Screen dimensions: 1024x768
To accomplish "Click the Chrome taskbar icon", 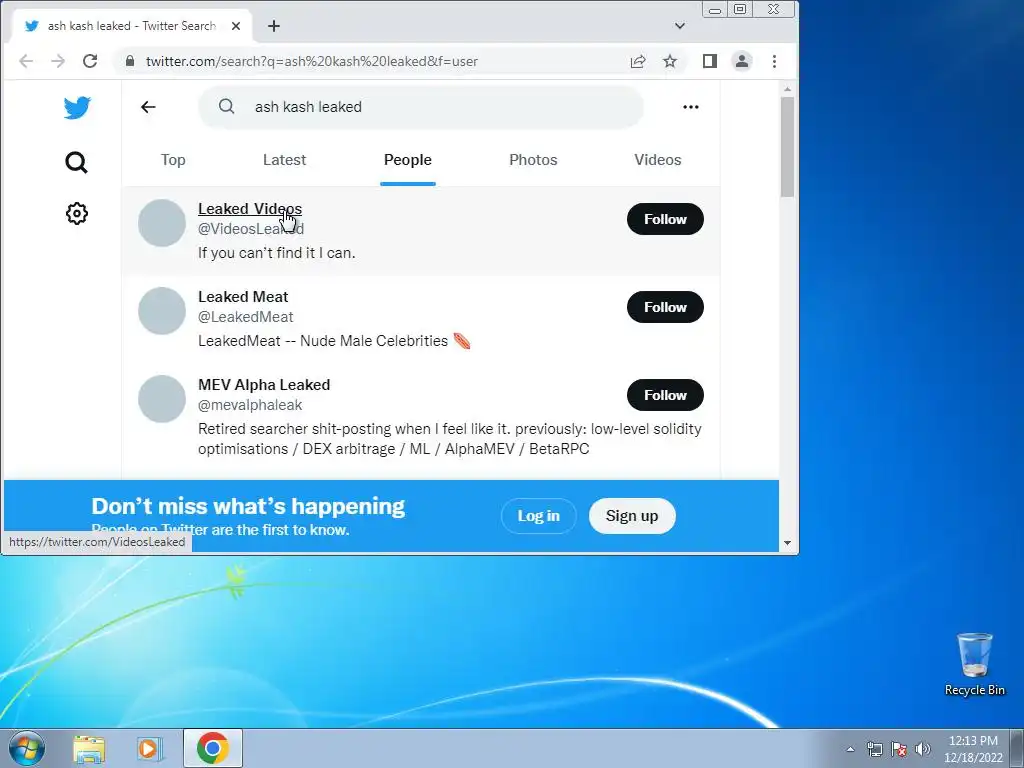I will click(x=213, y=748).
